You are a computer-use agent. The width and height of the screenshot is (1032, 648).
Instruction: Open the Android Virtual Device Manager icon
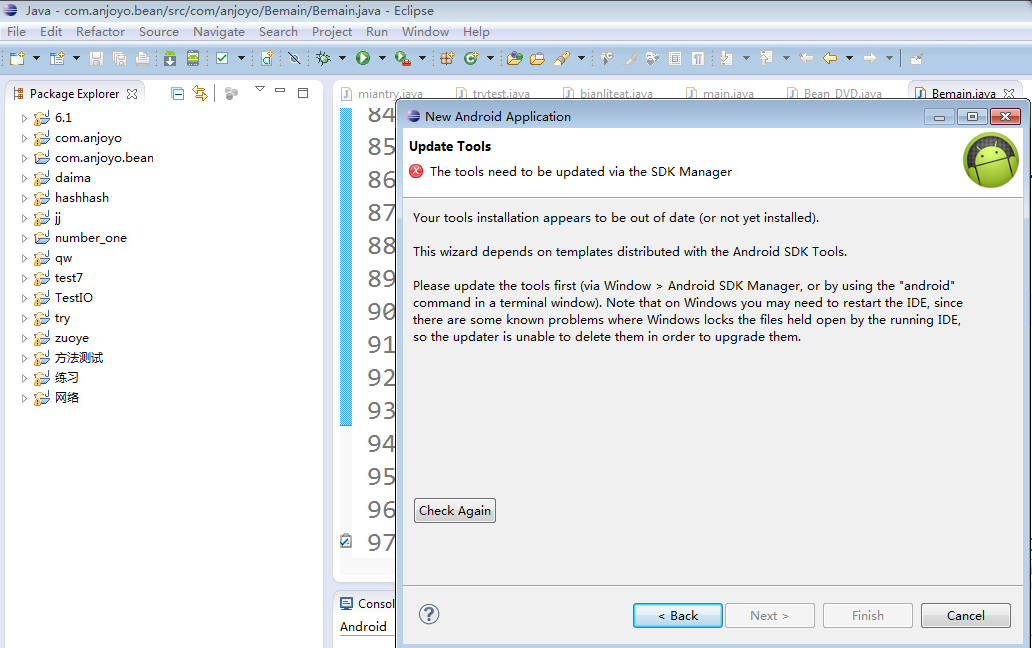coord(193,59)
